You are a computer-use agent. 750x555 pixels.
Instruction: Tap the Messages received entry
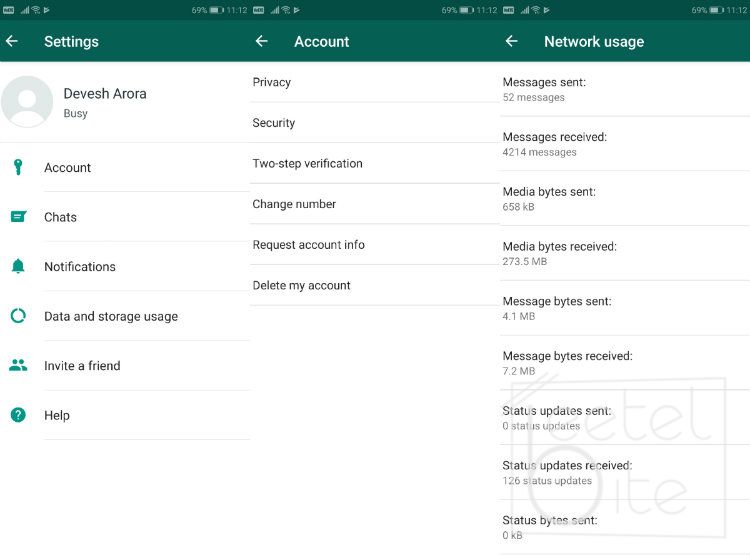[x=554, y=143]
